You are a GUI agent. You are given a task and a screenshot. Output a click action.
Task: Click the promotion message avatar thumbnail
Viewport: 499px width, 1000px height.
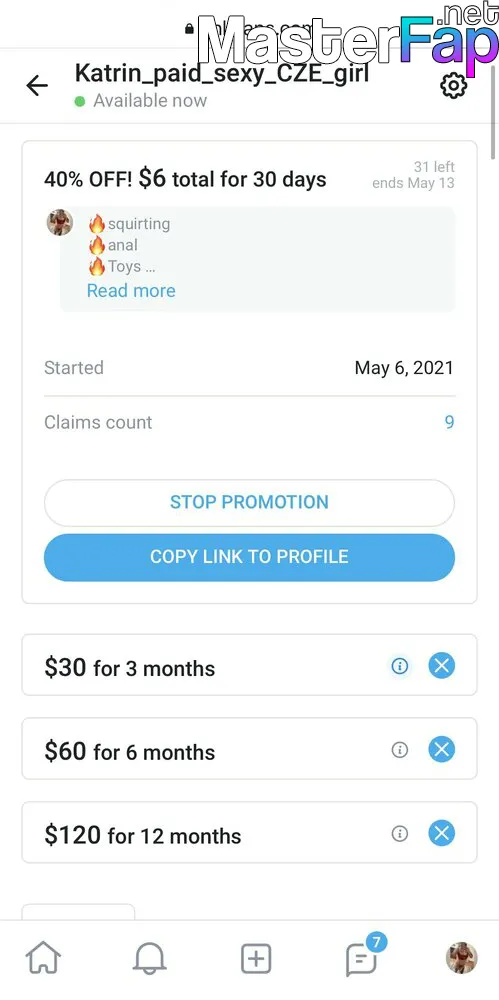[x=59, y=223]
